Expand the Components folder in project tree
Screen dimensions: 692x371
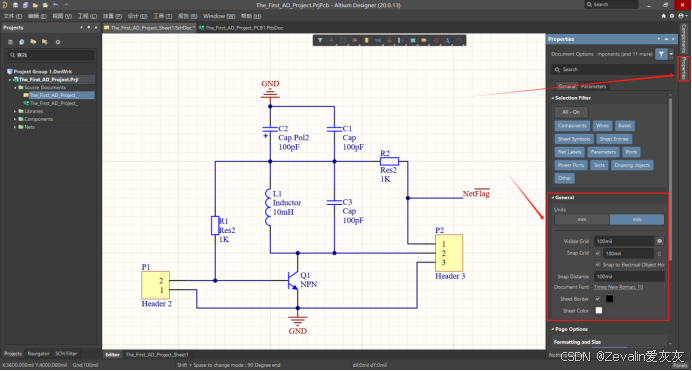coord(15,119)
